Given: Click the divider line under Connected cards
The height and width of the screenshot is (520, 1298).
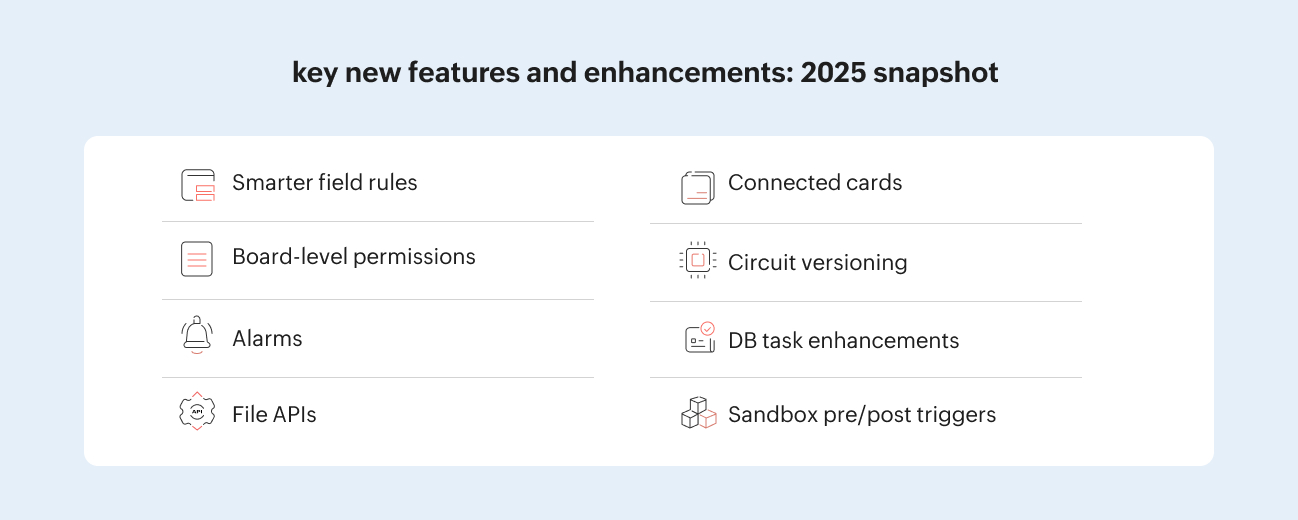Looking at the screenshot, I should pyautogui.click(x=866, y=223).
